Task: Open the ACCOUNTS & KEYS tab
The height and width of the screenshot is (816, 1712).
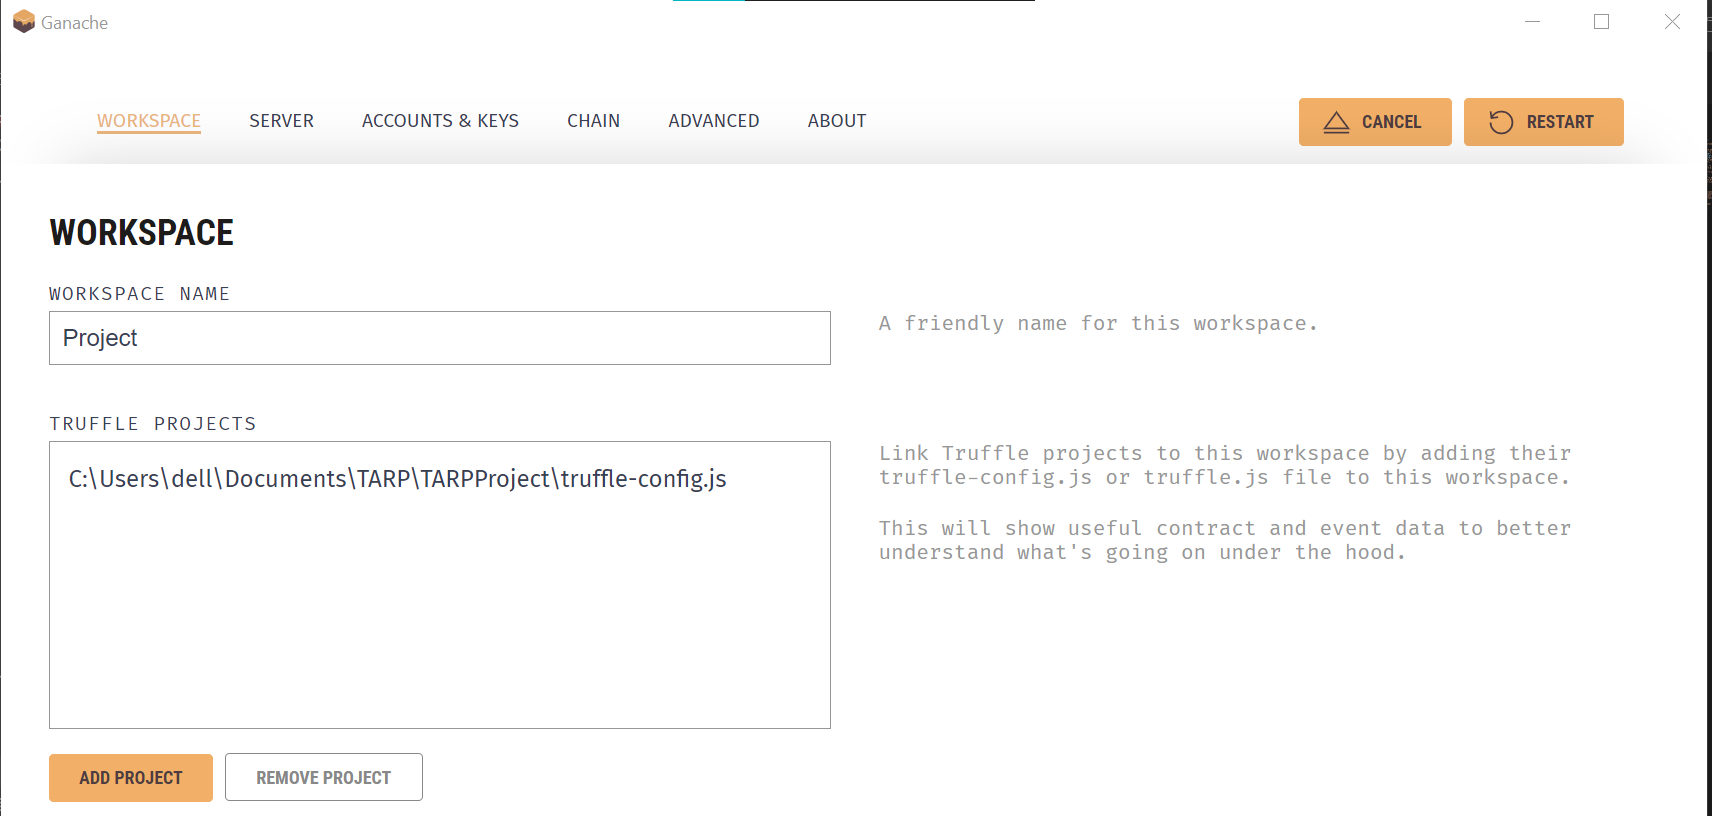Action: [x=440, y=120]
